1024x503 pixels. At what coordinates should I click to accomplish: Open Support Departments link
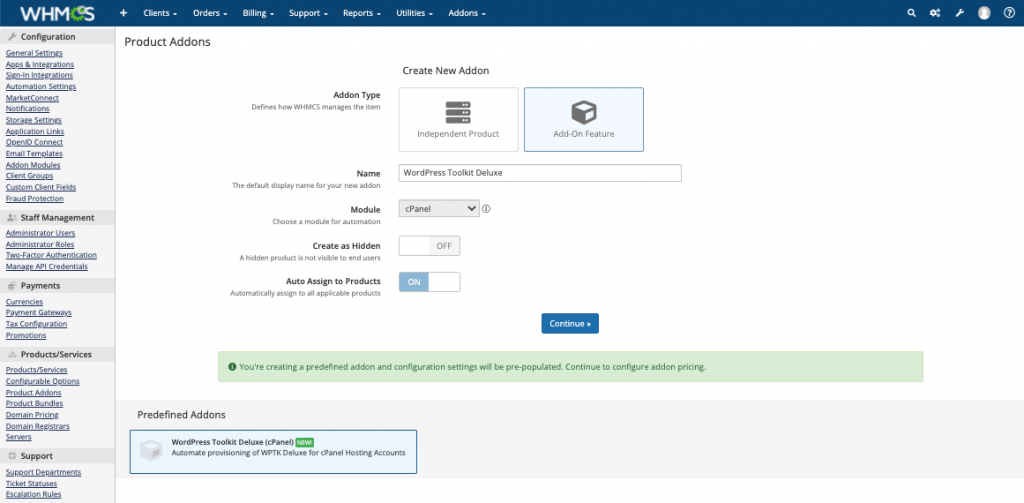(43, 472)
